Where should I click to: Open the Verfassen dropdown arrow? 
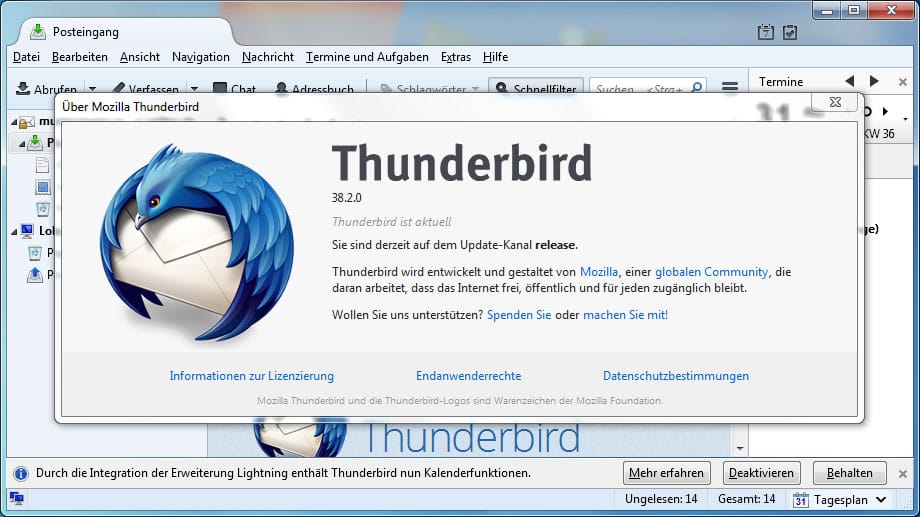194,89
